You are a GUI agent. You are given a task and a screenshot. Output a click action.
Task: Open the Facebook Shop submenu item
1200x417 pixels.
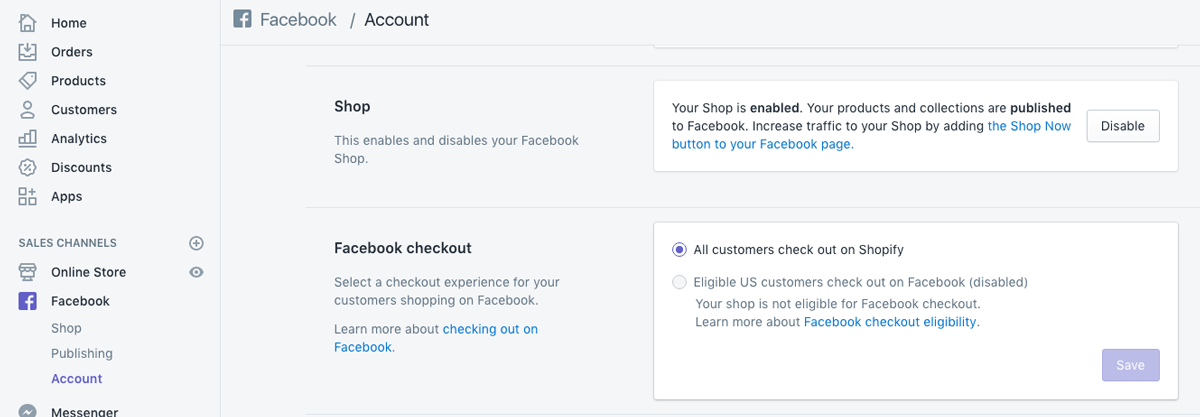(66, 328)
